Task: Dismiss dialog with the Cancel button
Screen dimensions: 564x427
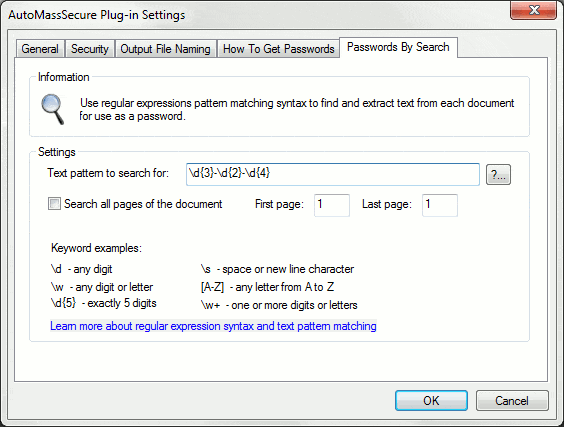Action: click(x=512, y=400)
